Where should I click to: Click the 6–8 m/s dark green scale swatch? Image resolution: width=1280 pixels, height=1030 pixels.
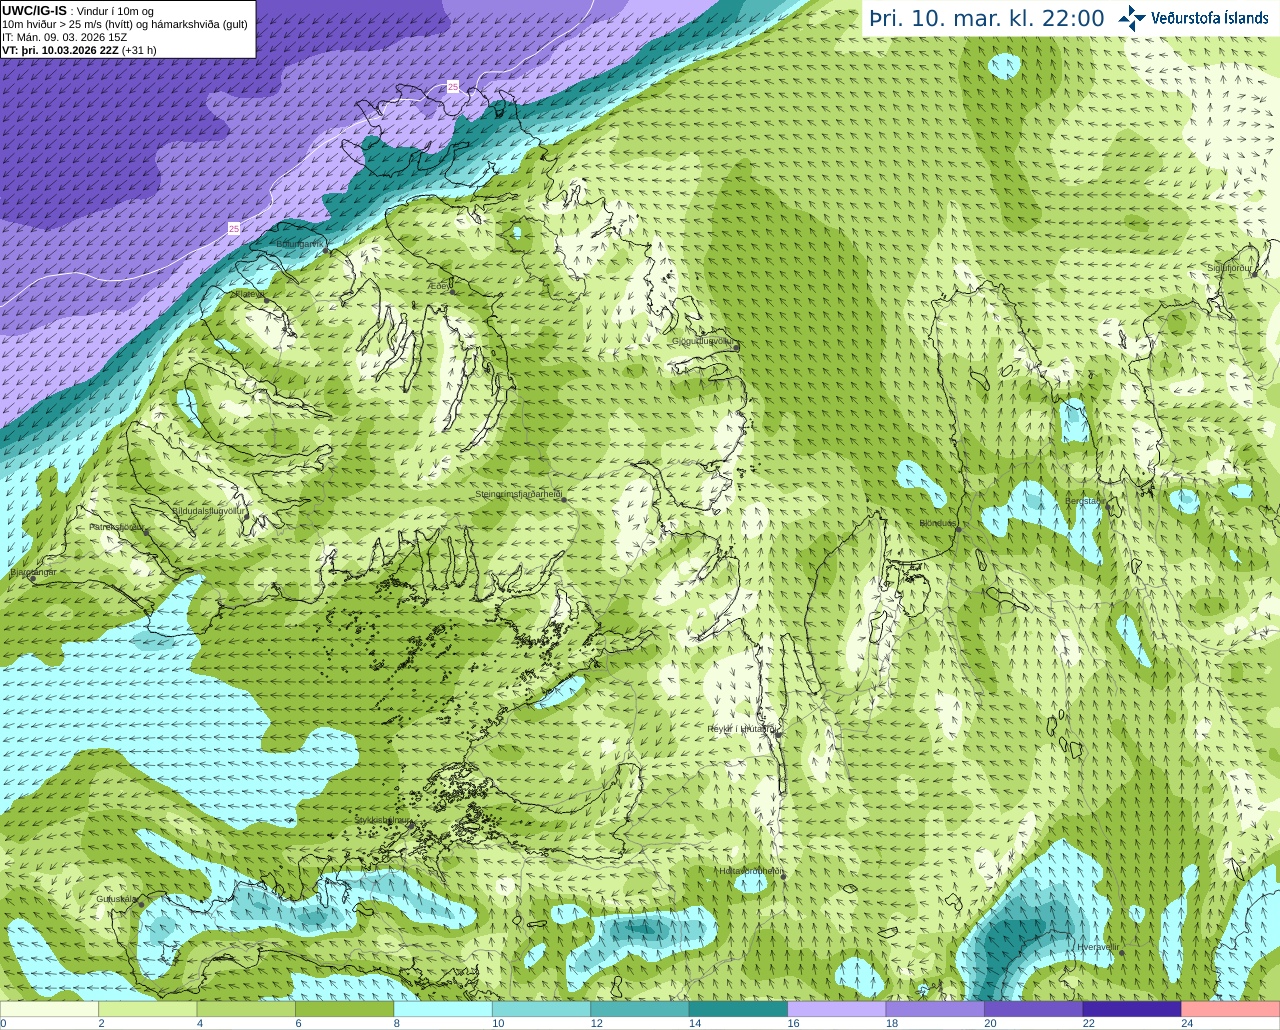[344, 1009]
